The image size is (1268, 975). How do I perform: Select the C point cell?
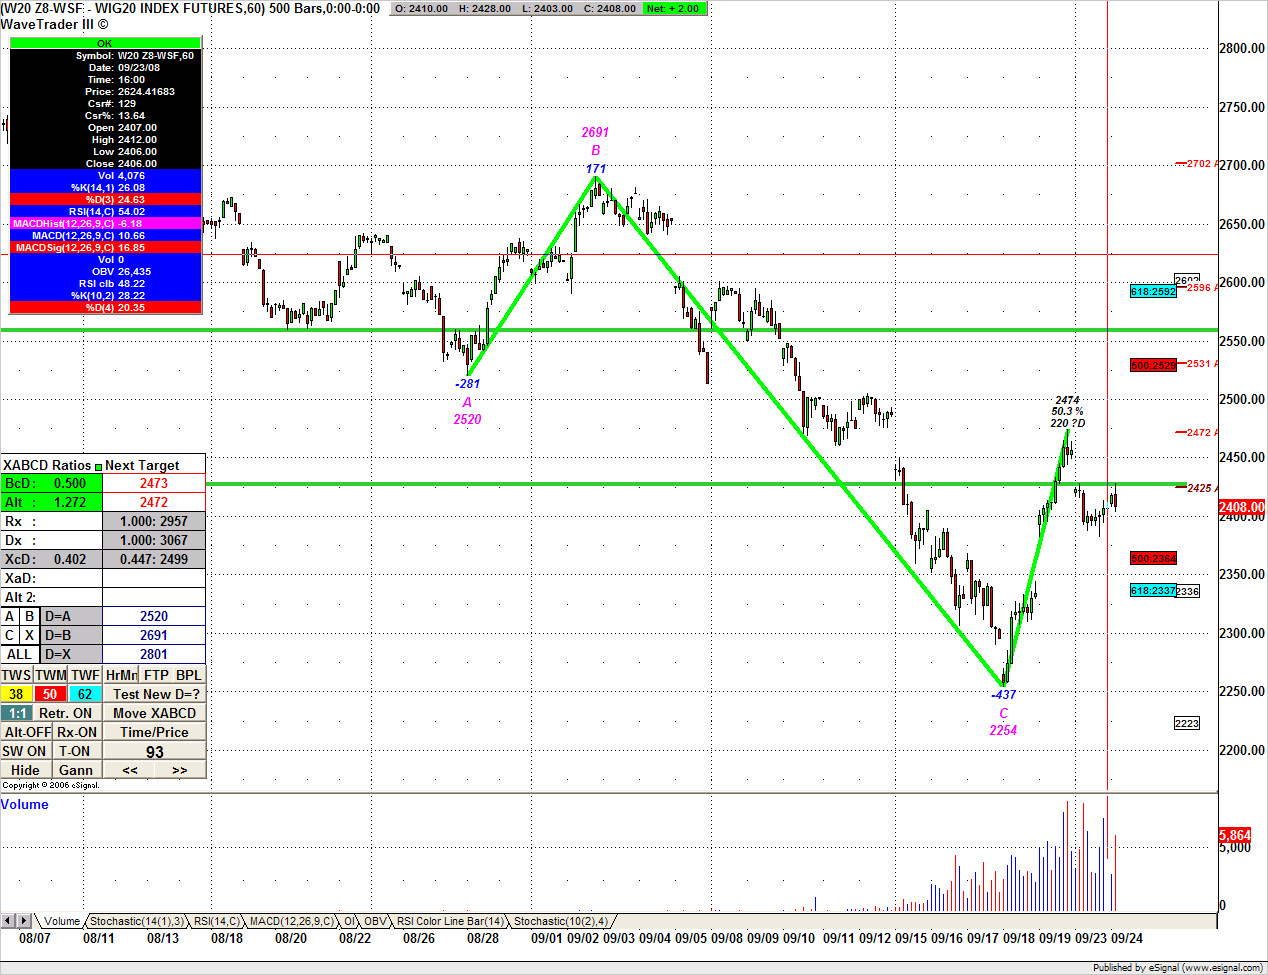click(10, 635)
